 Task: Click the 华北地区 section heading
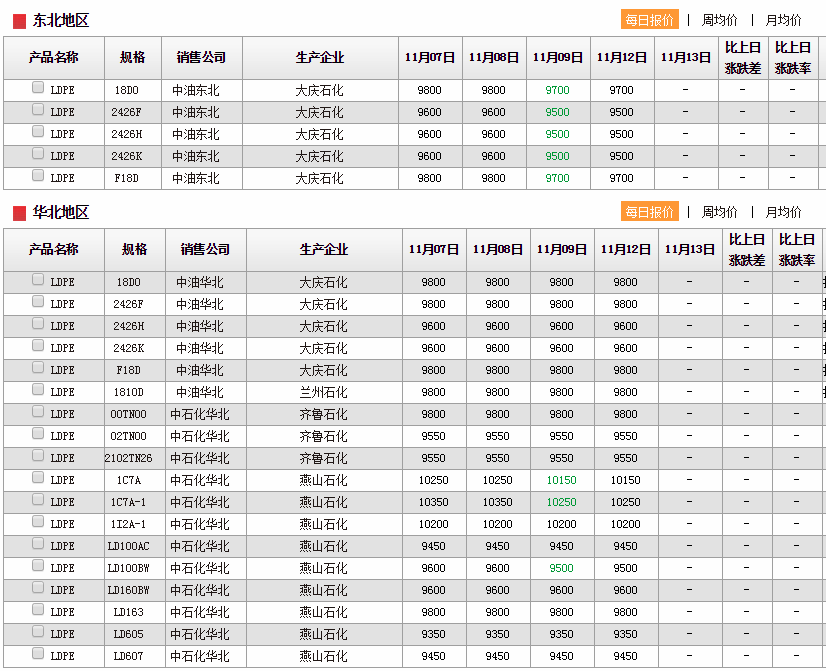[61, 212]
